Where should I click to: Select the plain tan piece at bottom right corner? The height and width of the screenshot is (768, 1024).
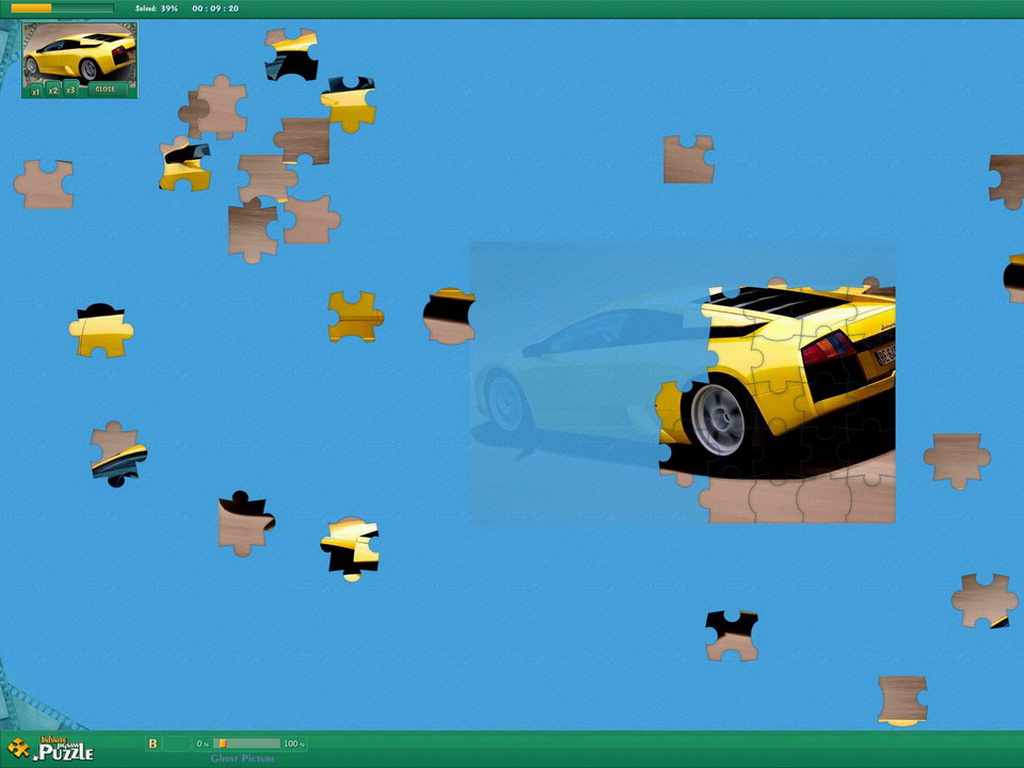point(902,698)
